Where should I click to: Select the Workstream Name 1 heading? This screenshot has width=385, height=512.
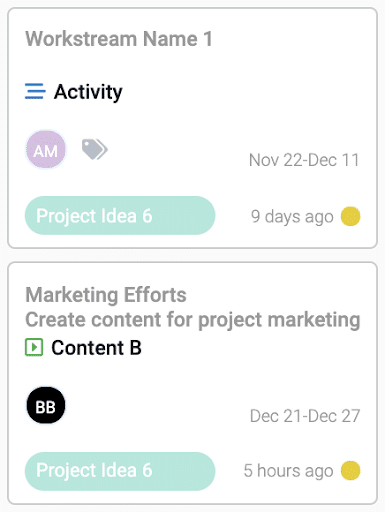(x=119, y=39)
